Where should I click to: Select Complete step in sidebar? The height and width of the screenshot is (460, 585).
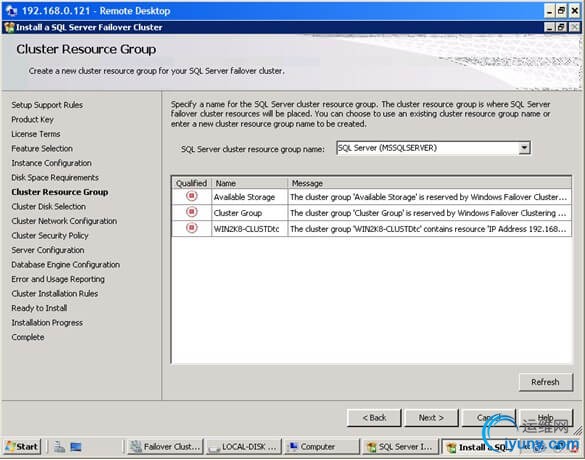pos(28,337)
